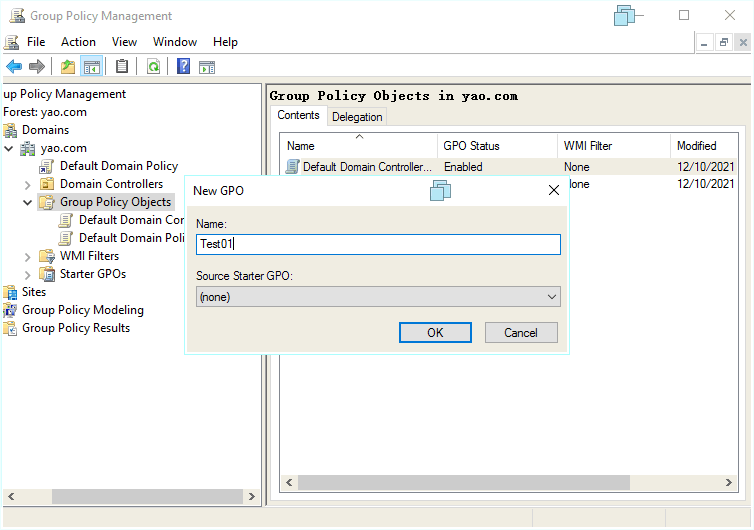
Task: Select the Group Policy Modeling icon
Action: tap(11, 310)
